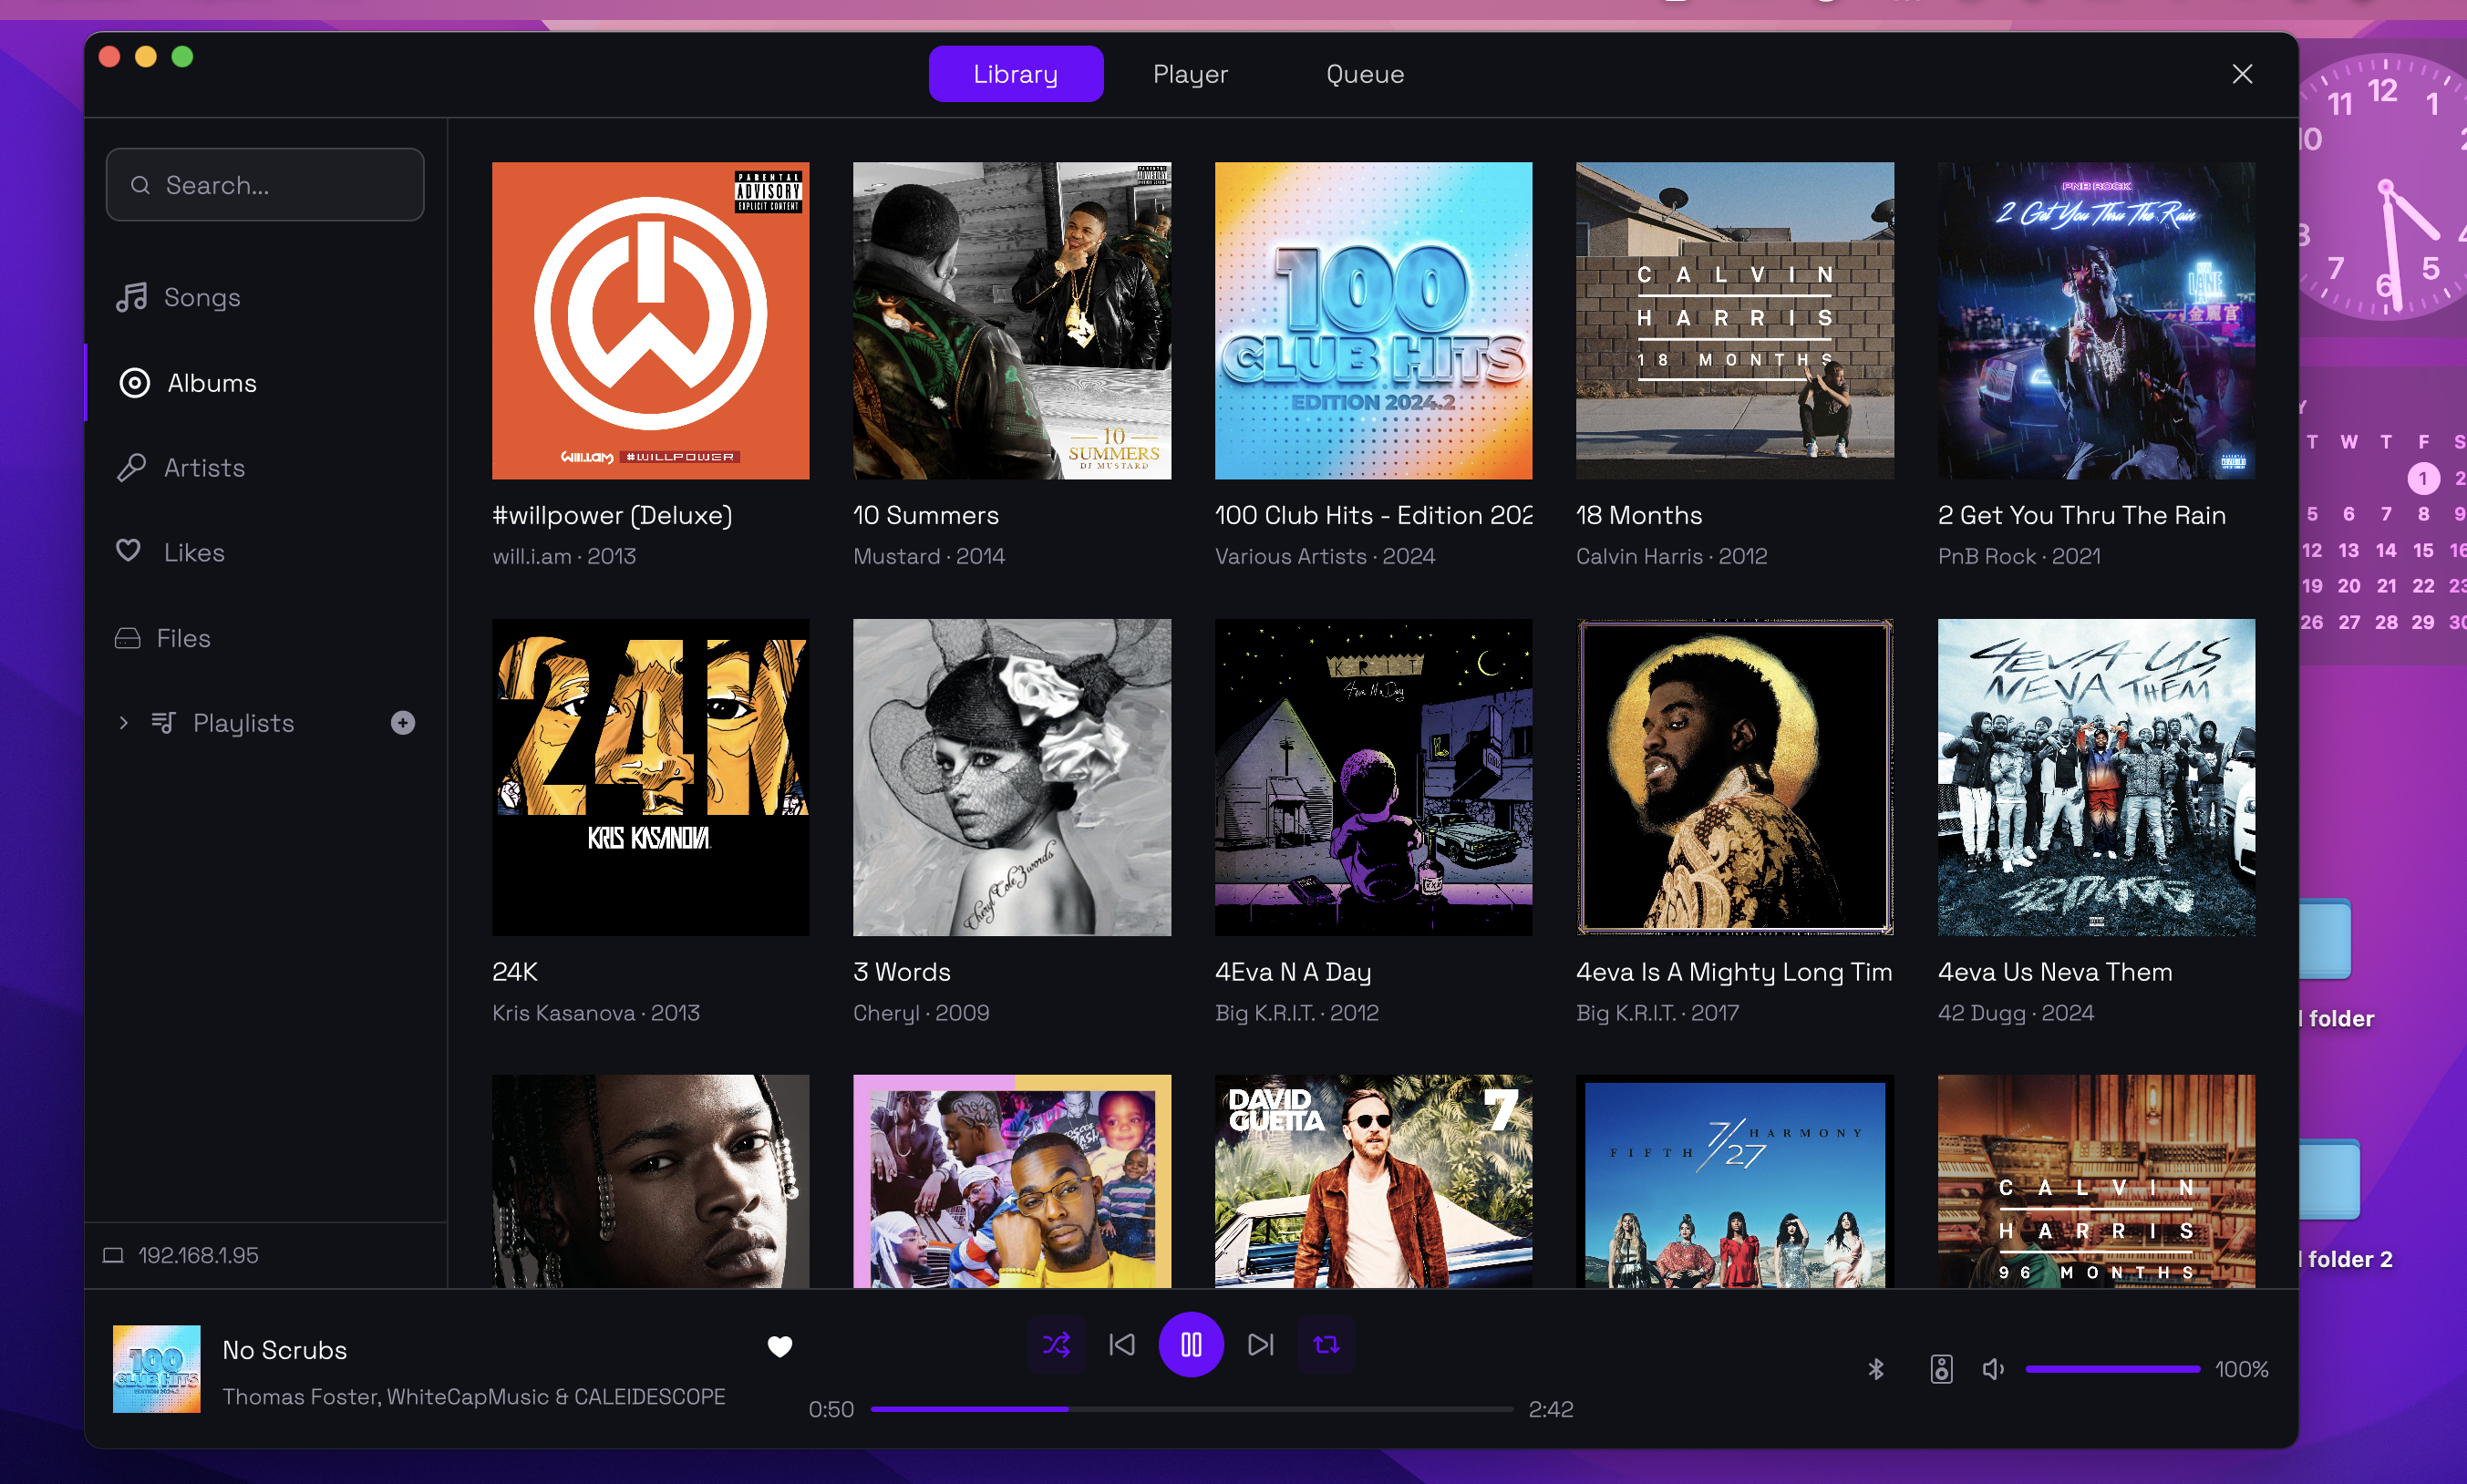Close the library panel with X
Image resolution: width=2467 pixels, height=1484 pixels.
(2243, 74)
